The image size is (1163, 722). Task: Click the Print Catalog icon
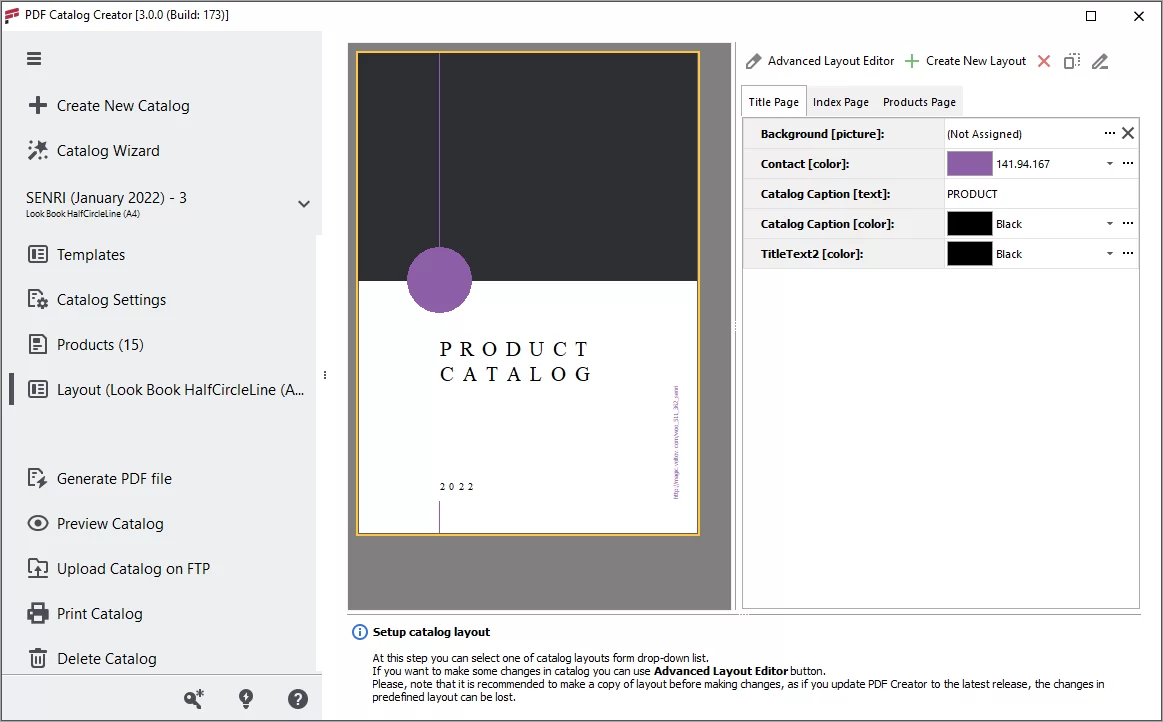coord(38,613)
